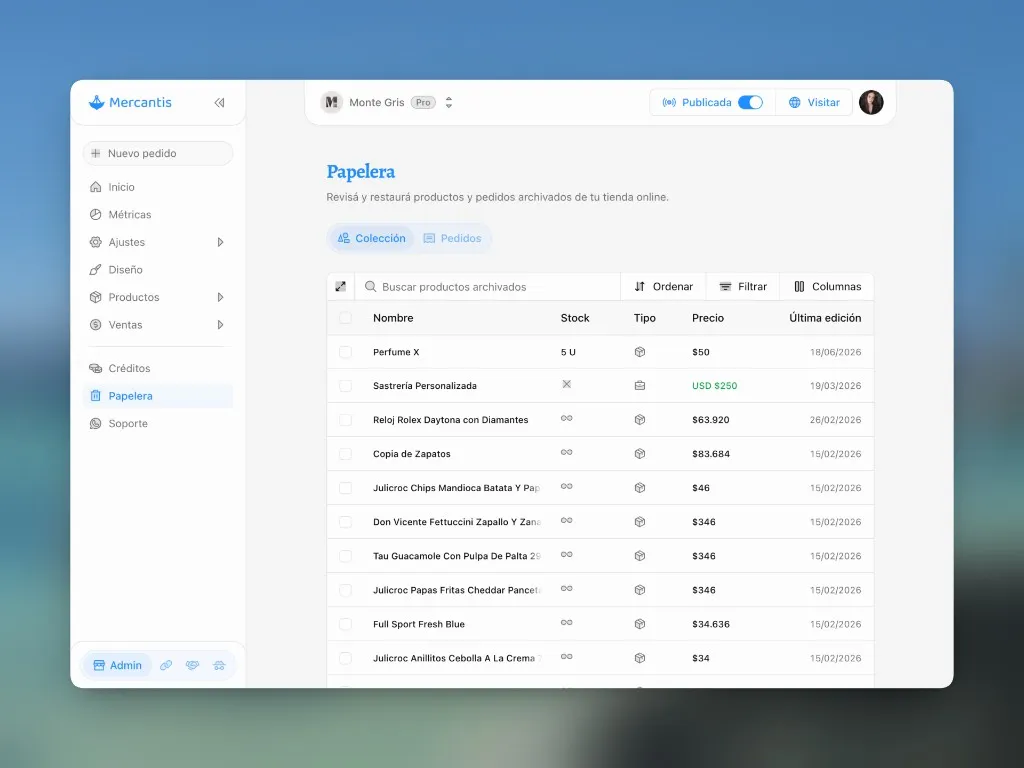The image size is (1024, 768).
Task: Check the Sastrería Personalizada row checkbox
Action: point(345,386)
